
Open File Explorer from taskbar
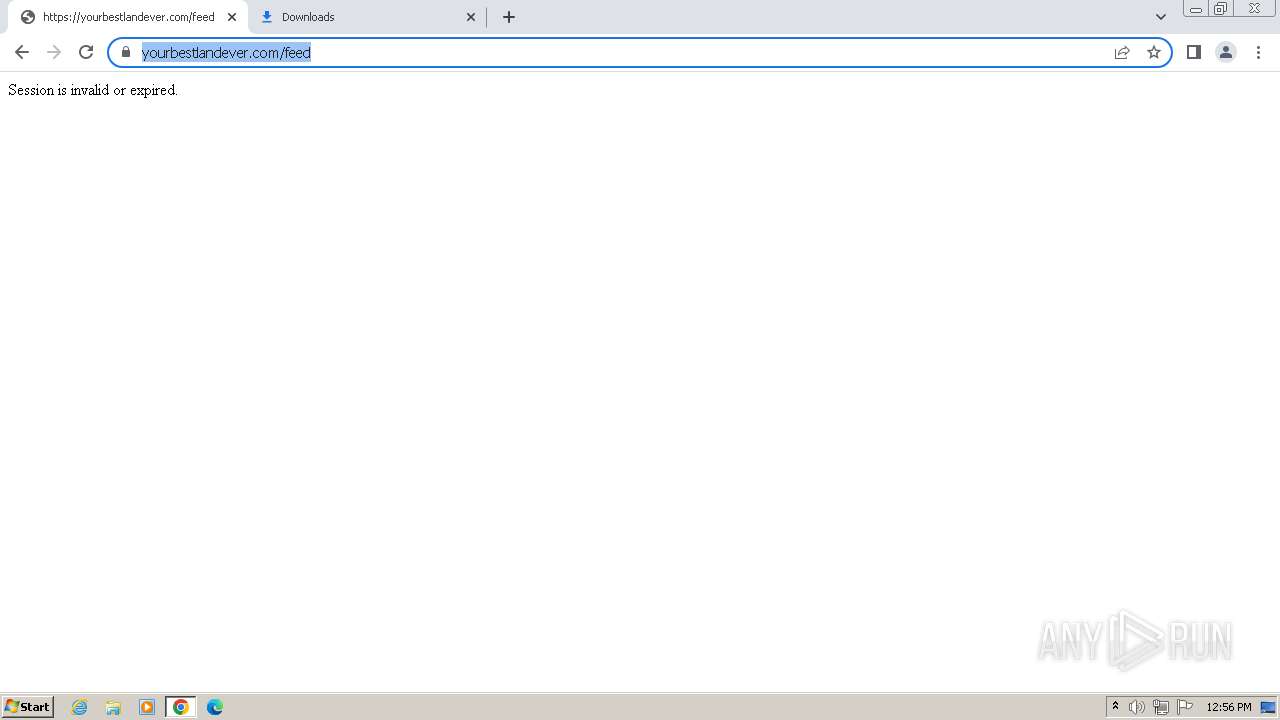coord(113,707)
